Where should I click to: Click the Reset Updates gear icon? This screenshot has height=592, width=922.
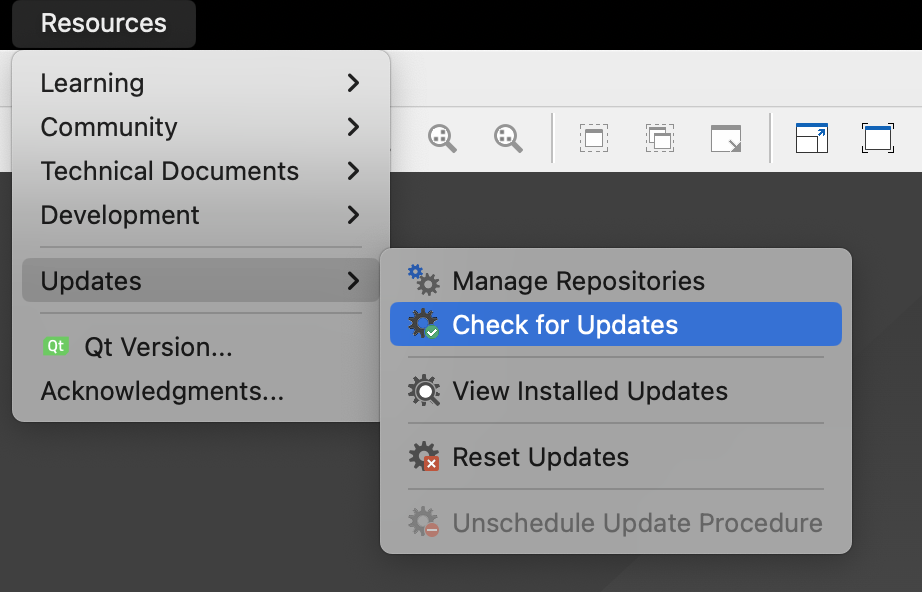pos(424,457)
